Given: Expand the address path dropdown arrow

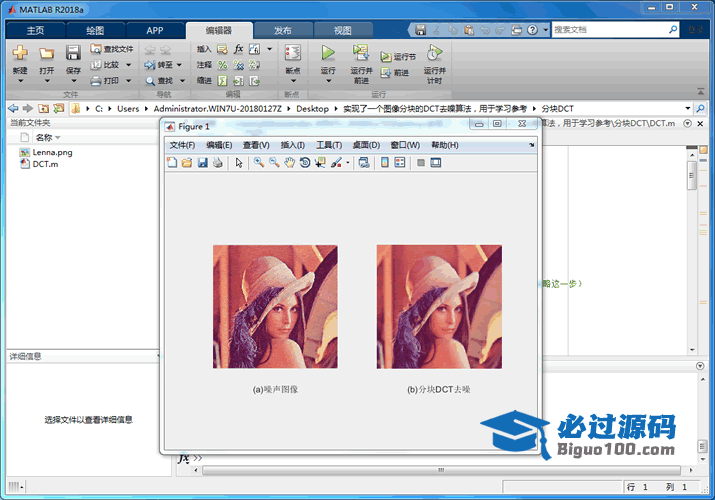Looking at the screenshot, I should [x=688, y=108].
